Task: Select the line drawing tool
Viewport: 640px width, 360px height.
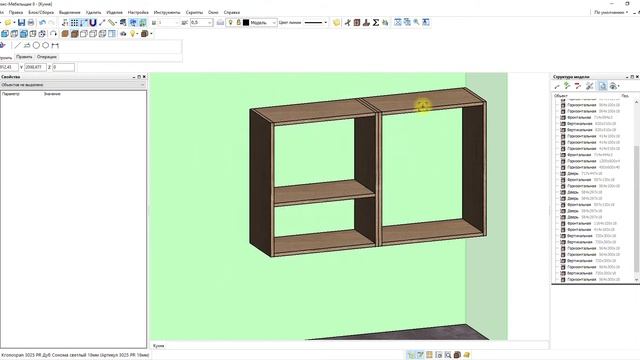Action: 18,45
